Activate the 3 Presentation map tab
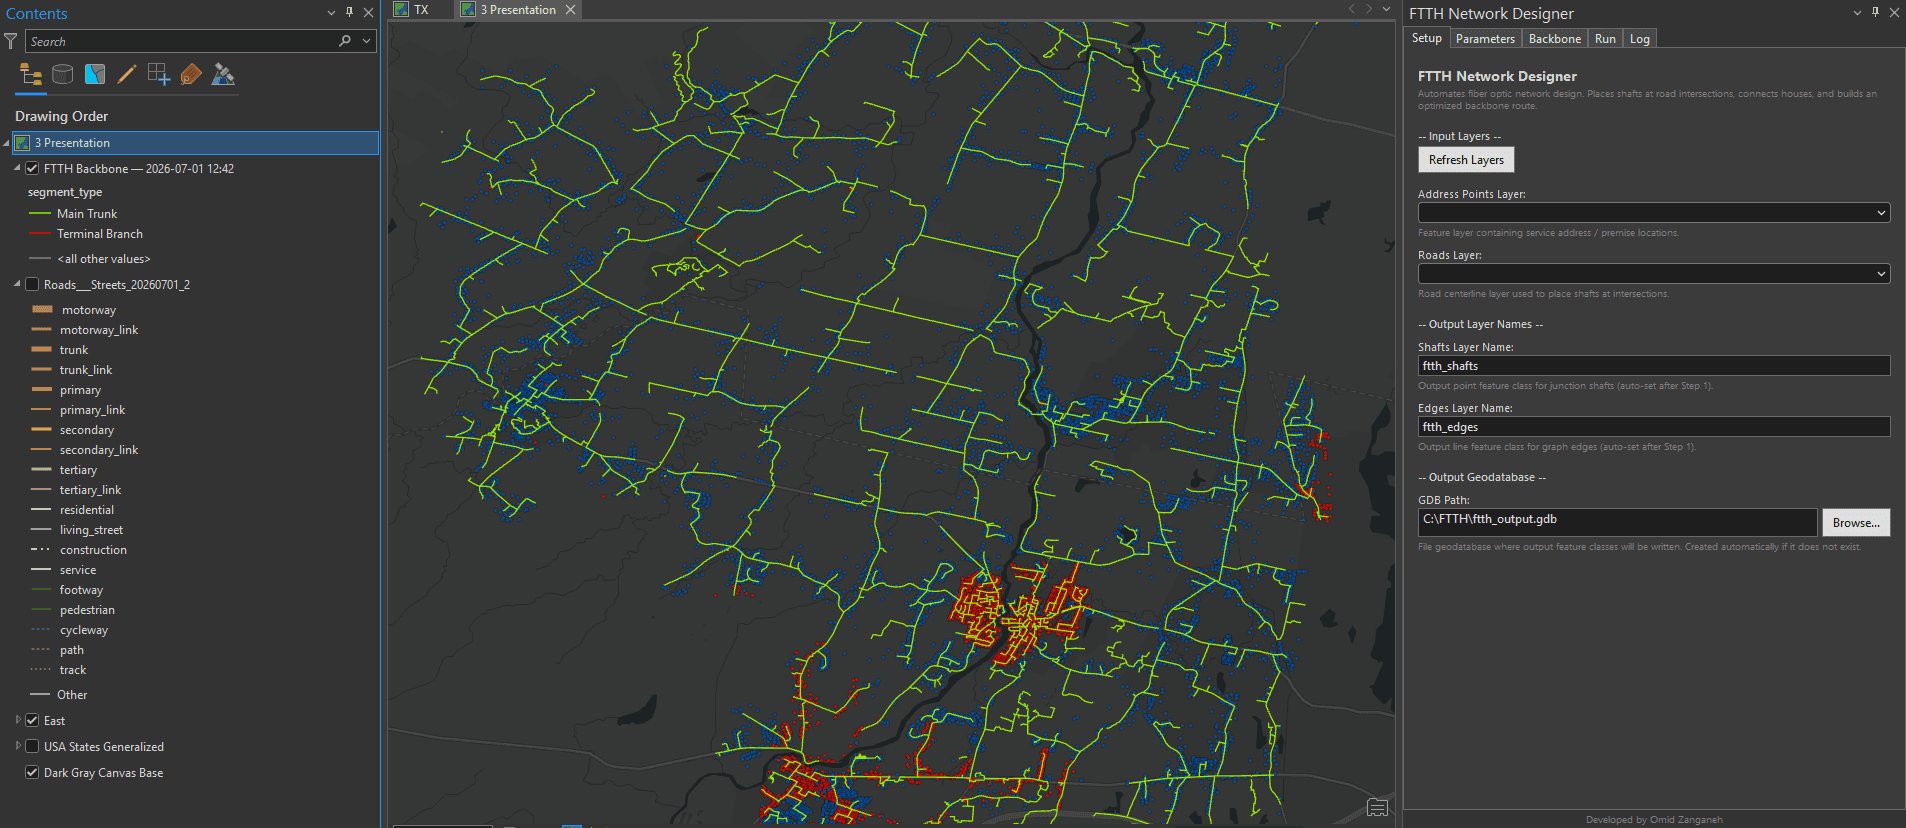This screenshot has height=828, width=1906. [518, 9]
